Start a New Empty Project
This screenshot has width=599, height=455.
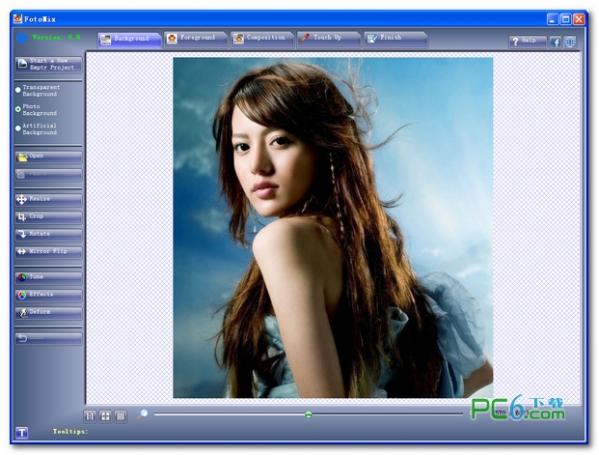pyautogui.click(x=49, y=64)
